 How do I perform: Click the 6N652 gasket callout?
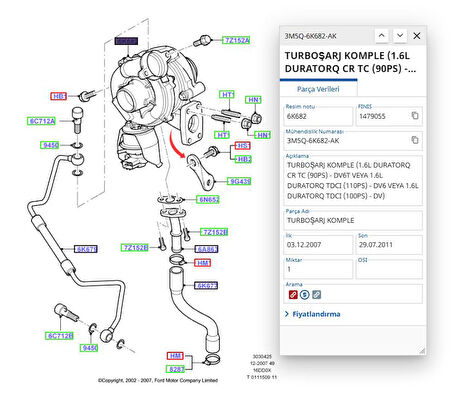coord(208,200)
